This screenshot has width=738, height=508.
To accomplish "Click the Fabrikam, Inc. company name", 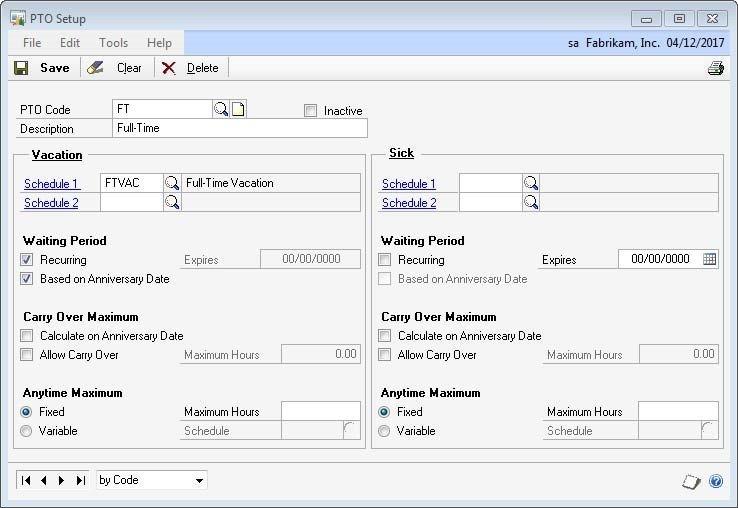I will 623,43.
